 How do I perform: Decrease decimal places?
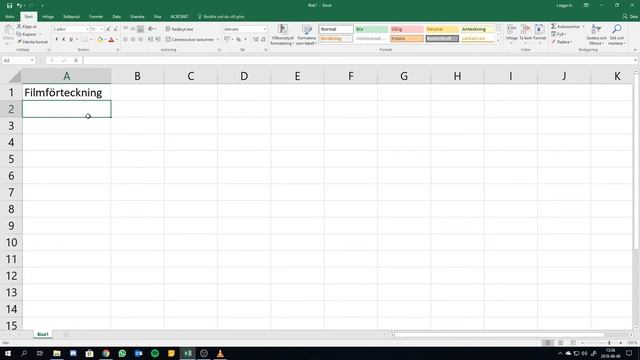(263, 40)
